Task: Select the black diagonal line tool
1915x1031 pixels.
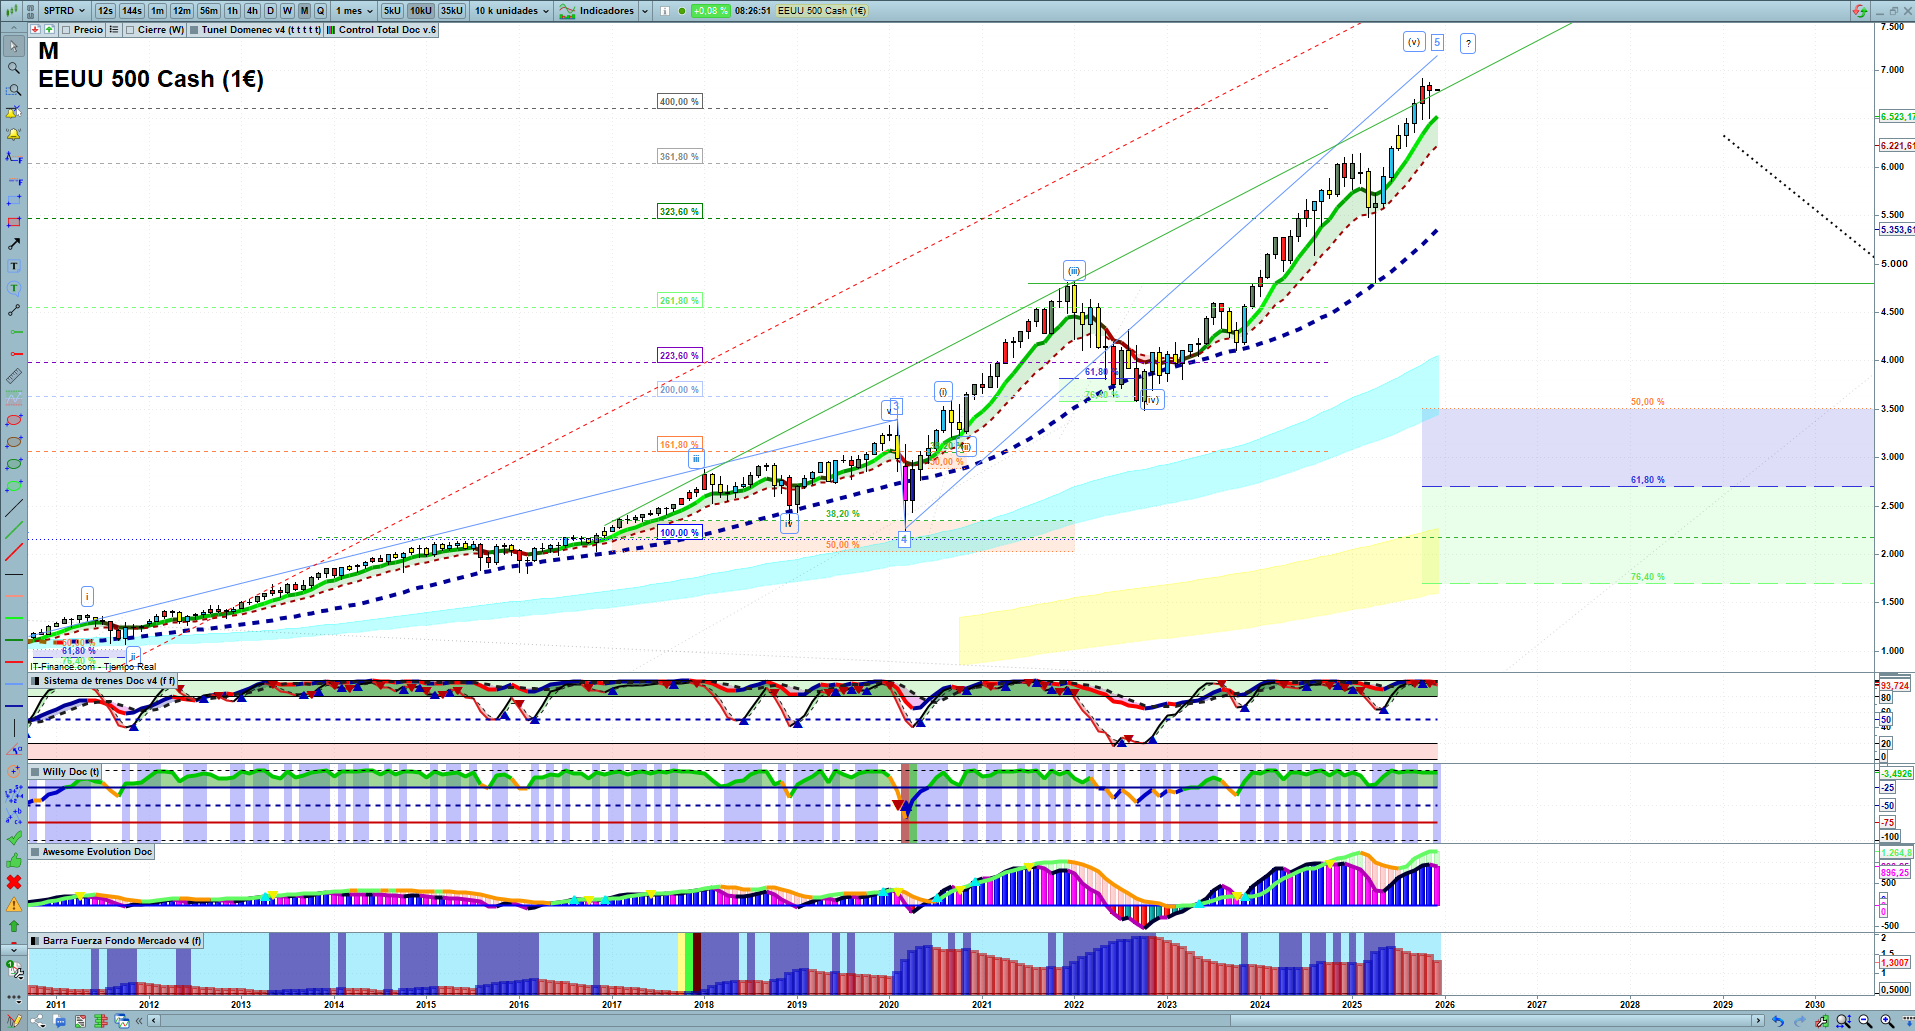Action: (14, 508)
